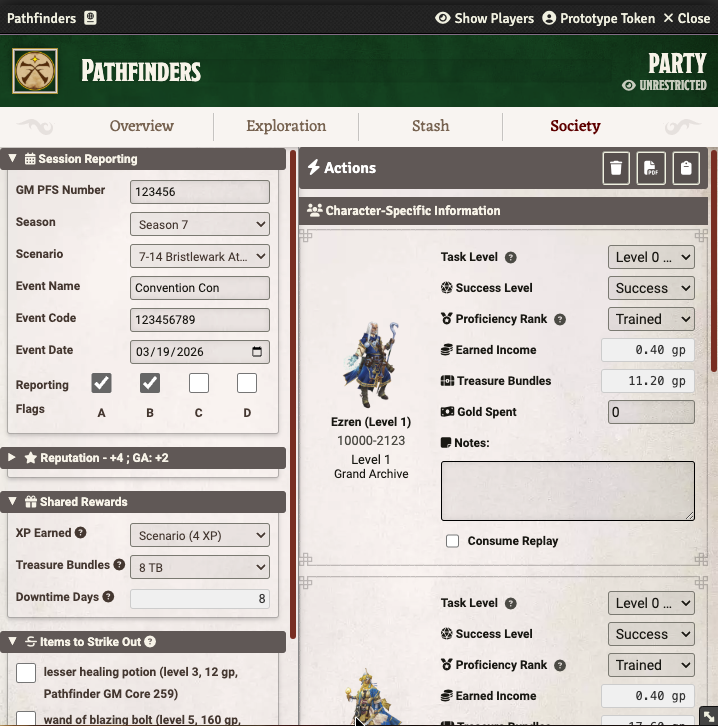
Task: Switch to the Exploration tab
Action: point(286,125)
